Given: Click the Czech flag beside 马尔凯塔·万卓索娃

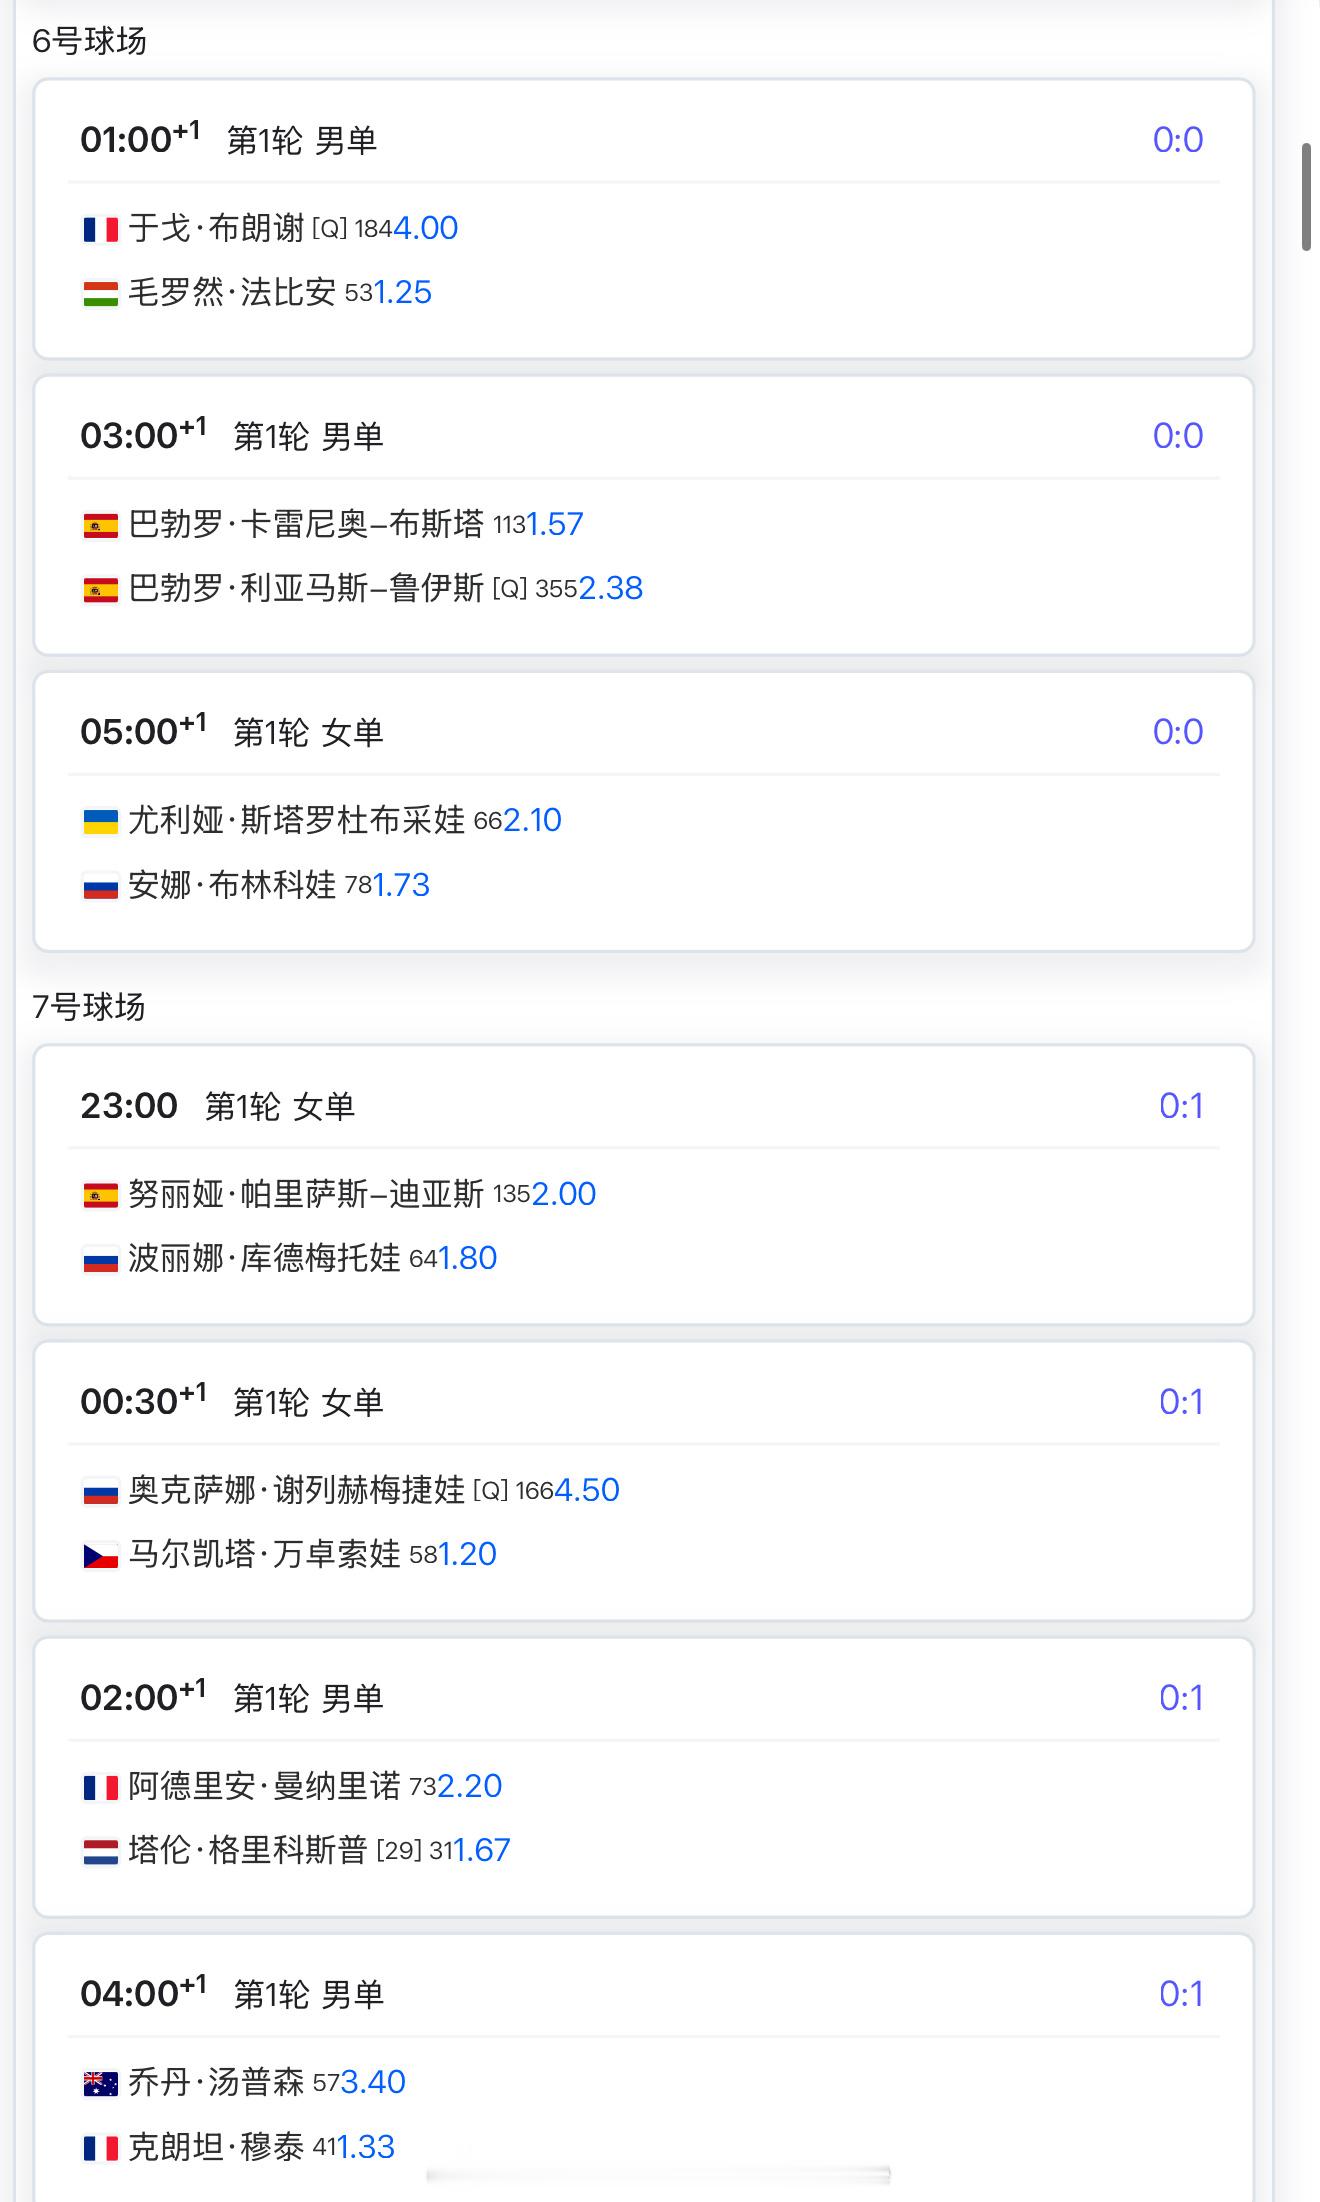Looking at the screenshot, I should pos(100,1556).
